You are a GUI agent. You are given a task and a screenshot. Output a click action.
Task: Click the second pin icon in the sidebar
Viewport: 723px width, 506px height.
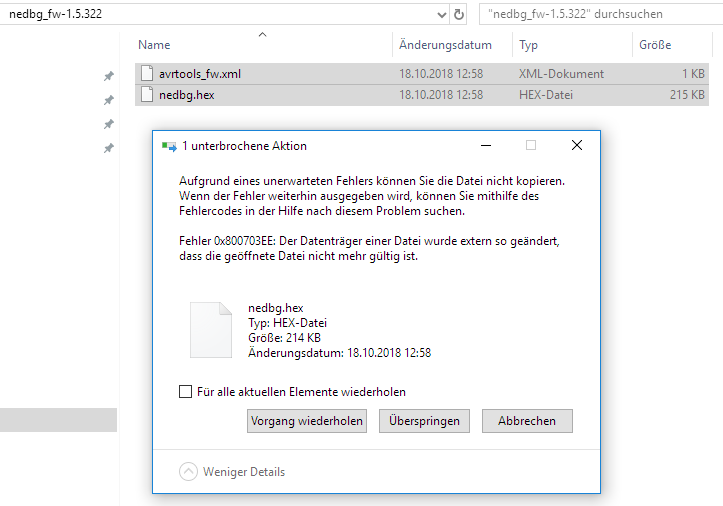point(108,100)
